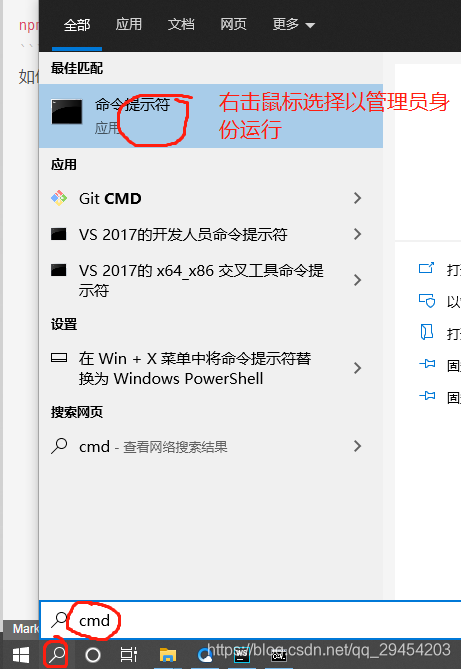Click the Open action icon in right pane
This screenshot has height=669, width=461.
(x=426, y=268)
